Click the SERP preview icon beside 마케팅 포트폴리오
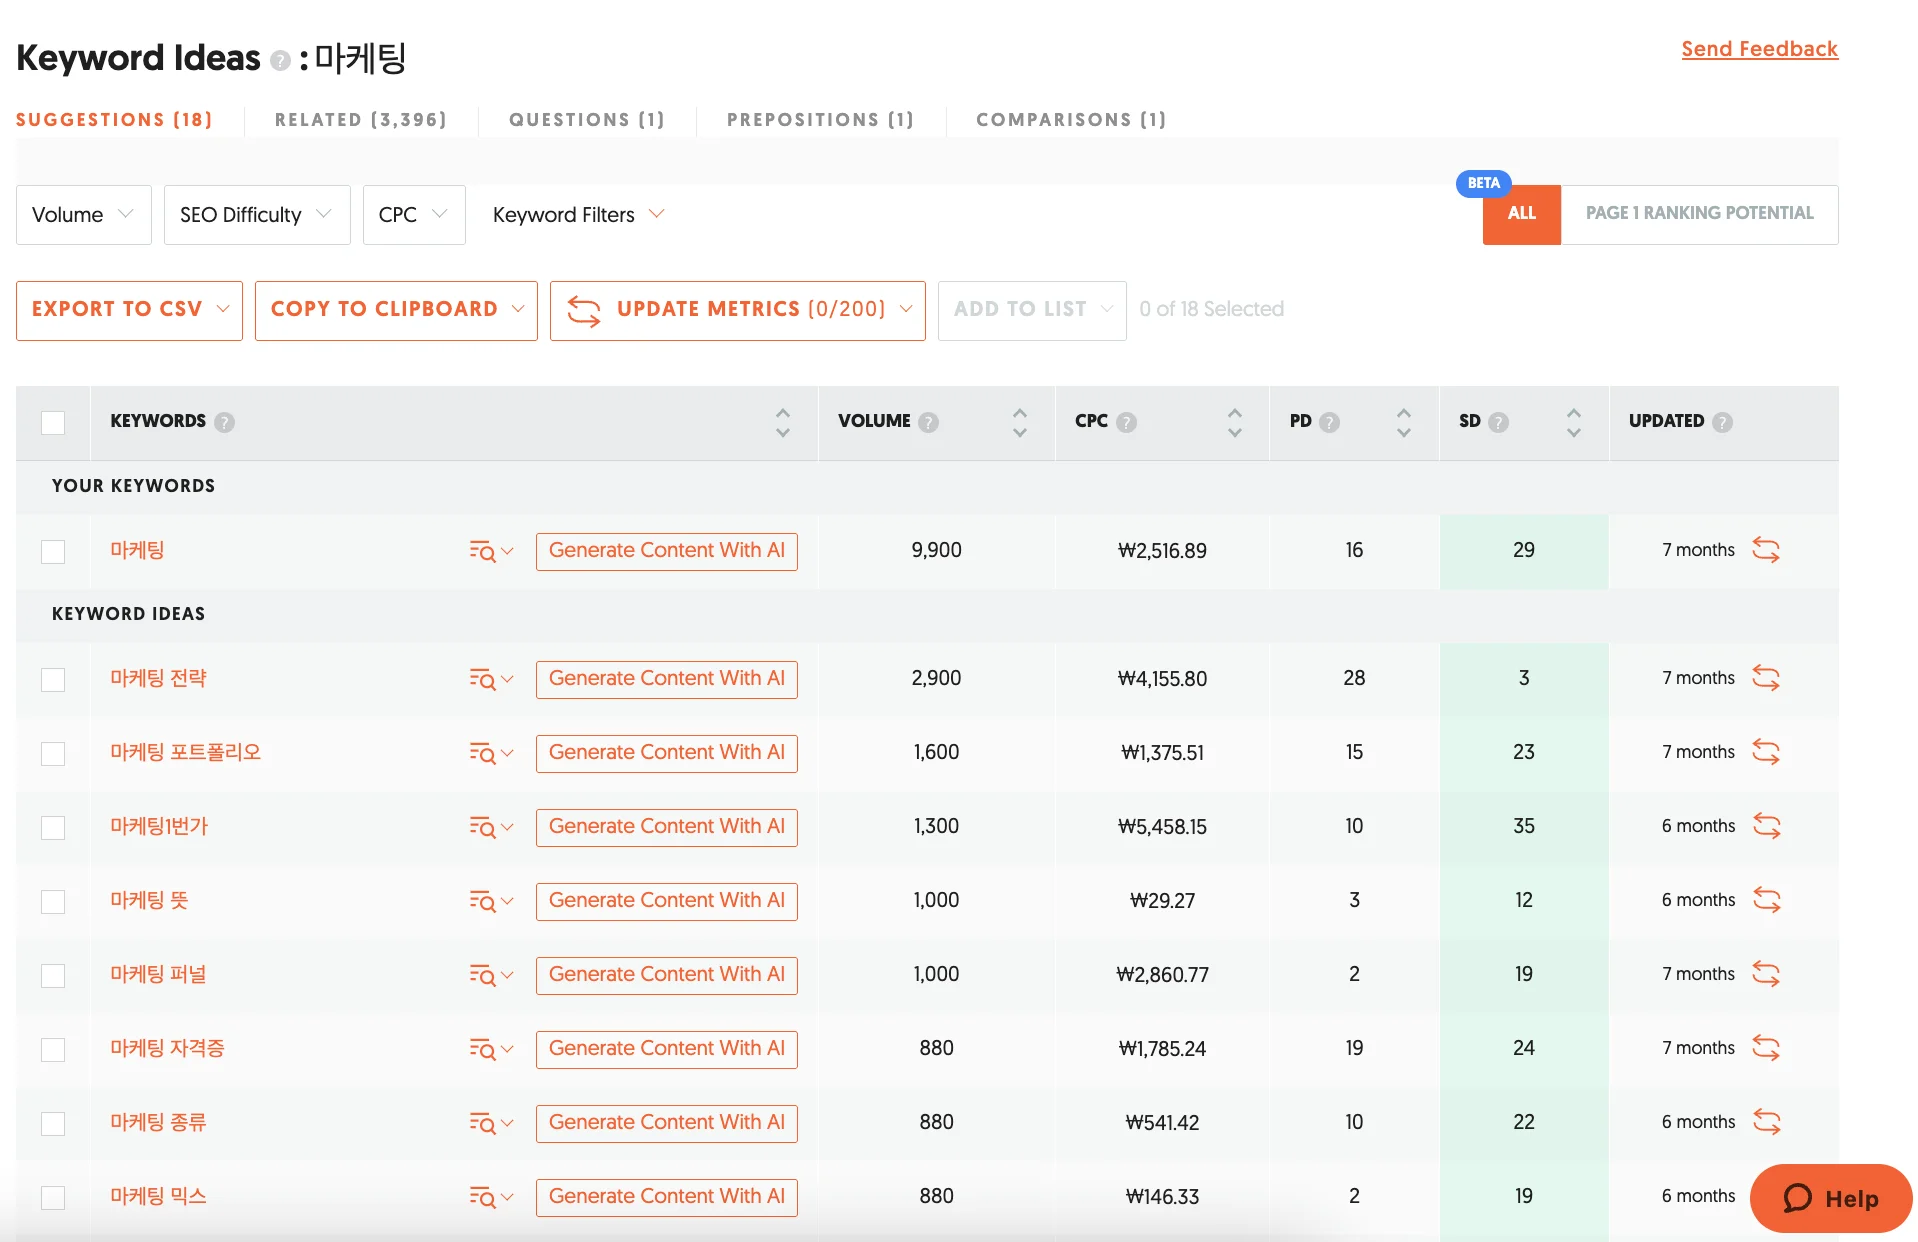The height and width of the screenshot is (1242, 1918). [484, 753]
